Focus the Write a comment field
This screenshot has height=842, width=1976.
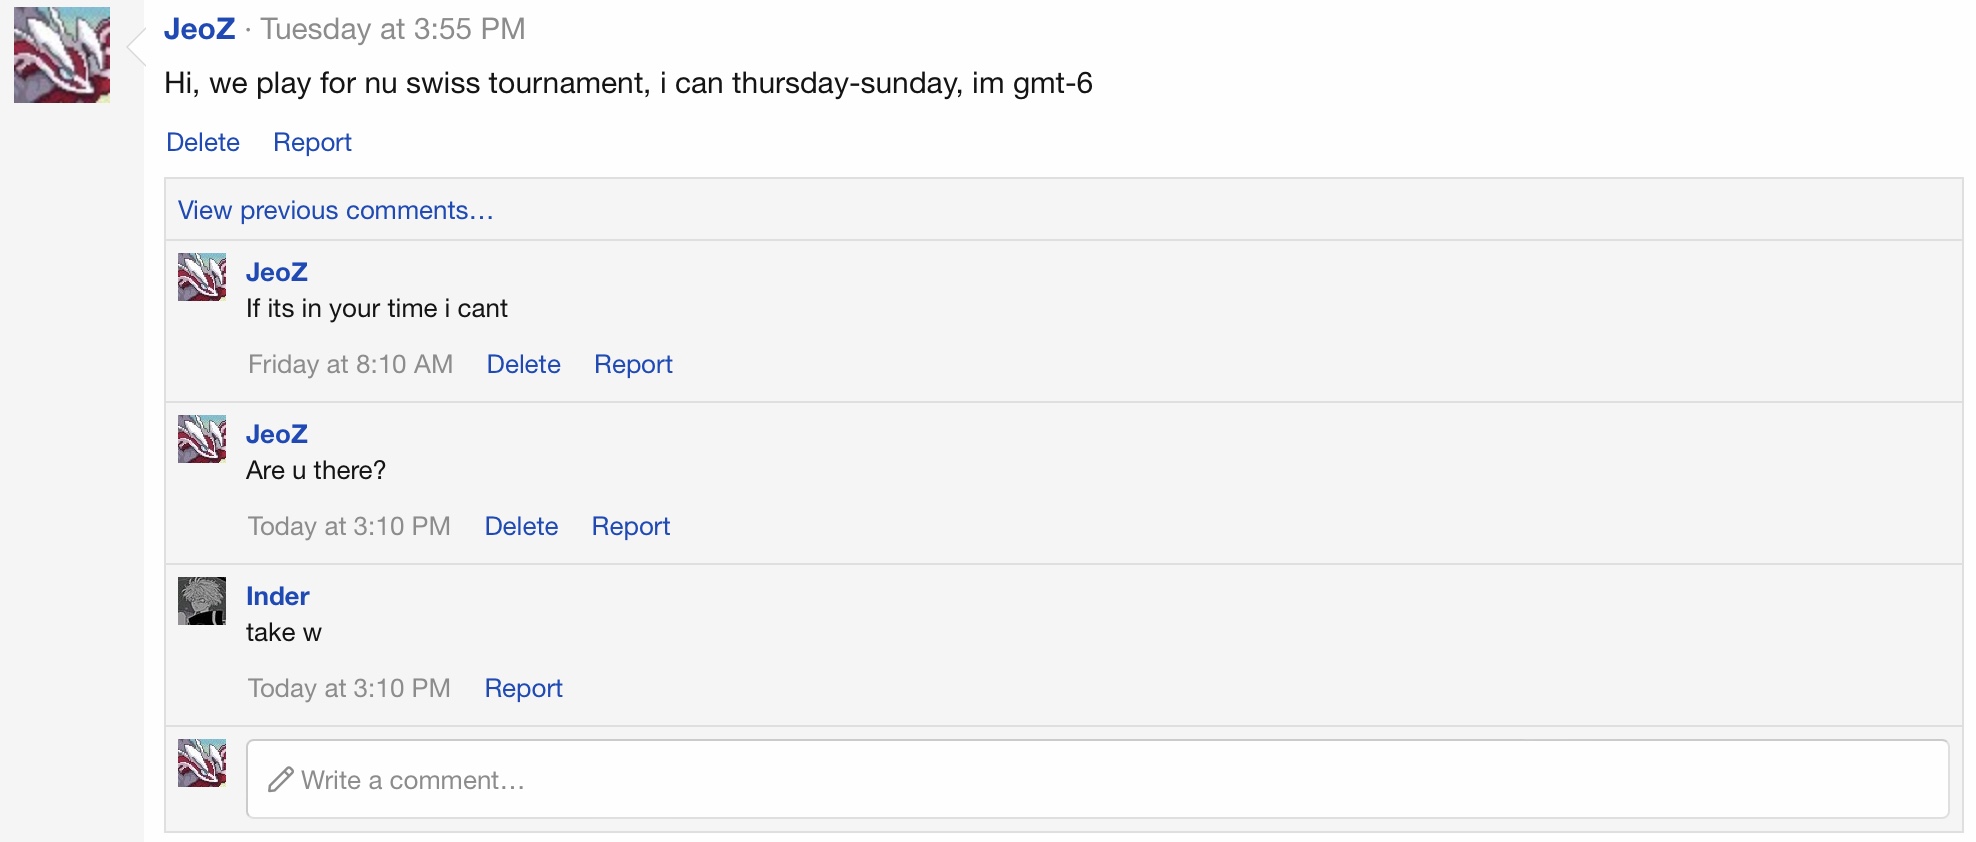[x=1100, y=780]
